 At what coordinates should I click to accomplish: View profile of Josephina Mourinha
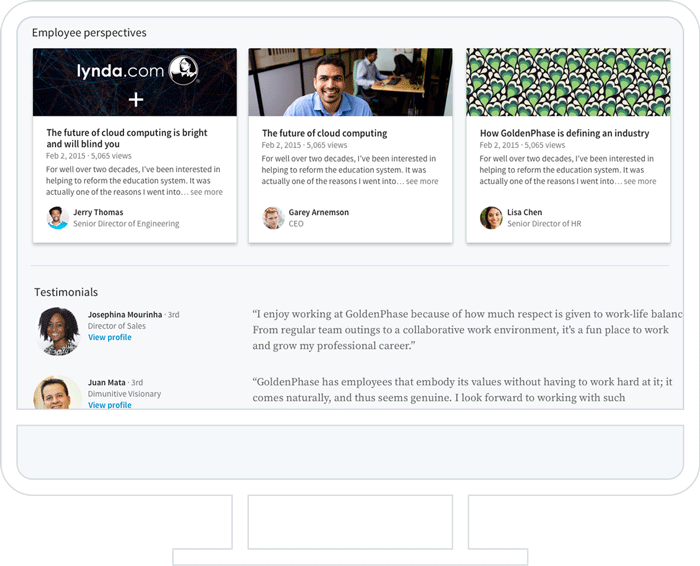pyautogui.click(x=110, y=337)
